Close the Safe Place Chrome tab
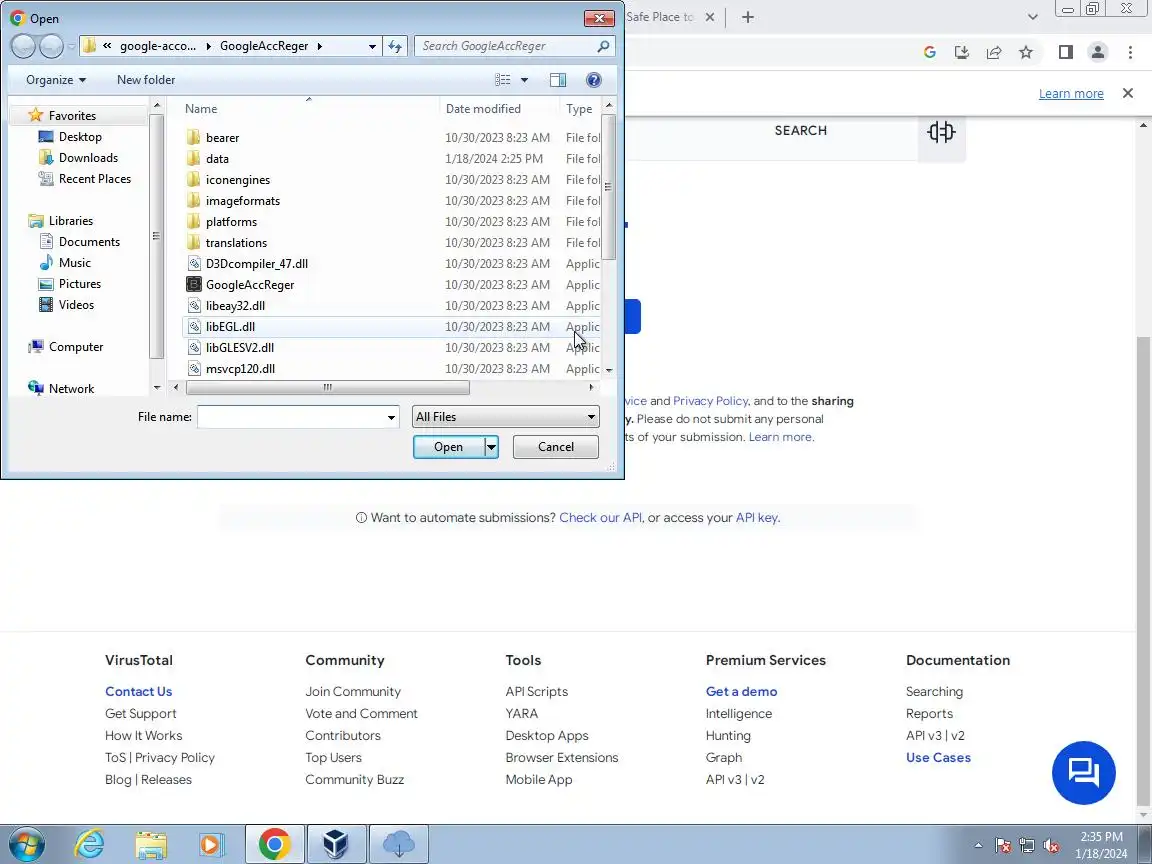 (710, 17)
